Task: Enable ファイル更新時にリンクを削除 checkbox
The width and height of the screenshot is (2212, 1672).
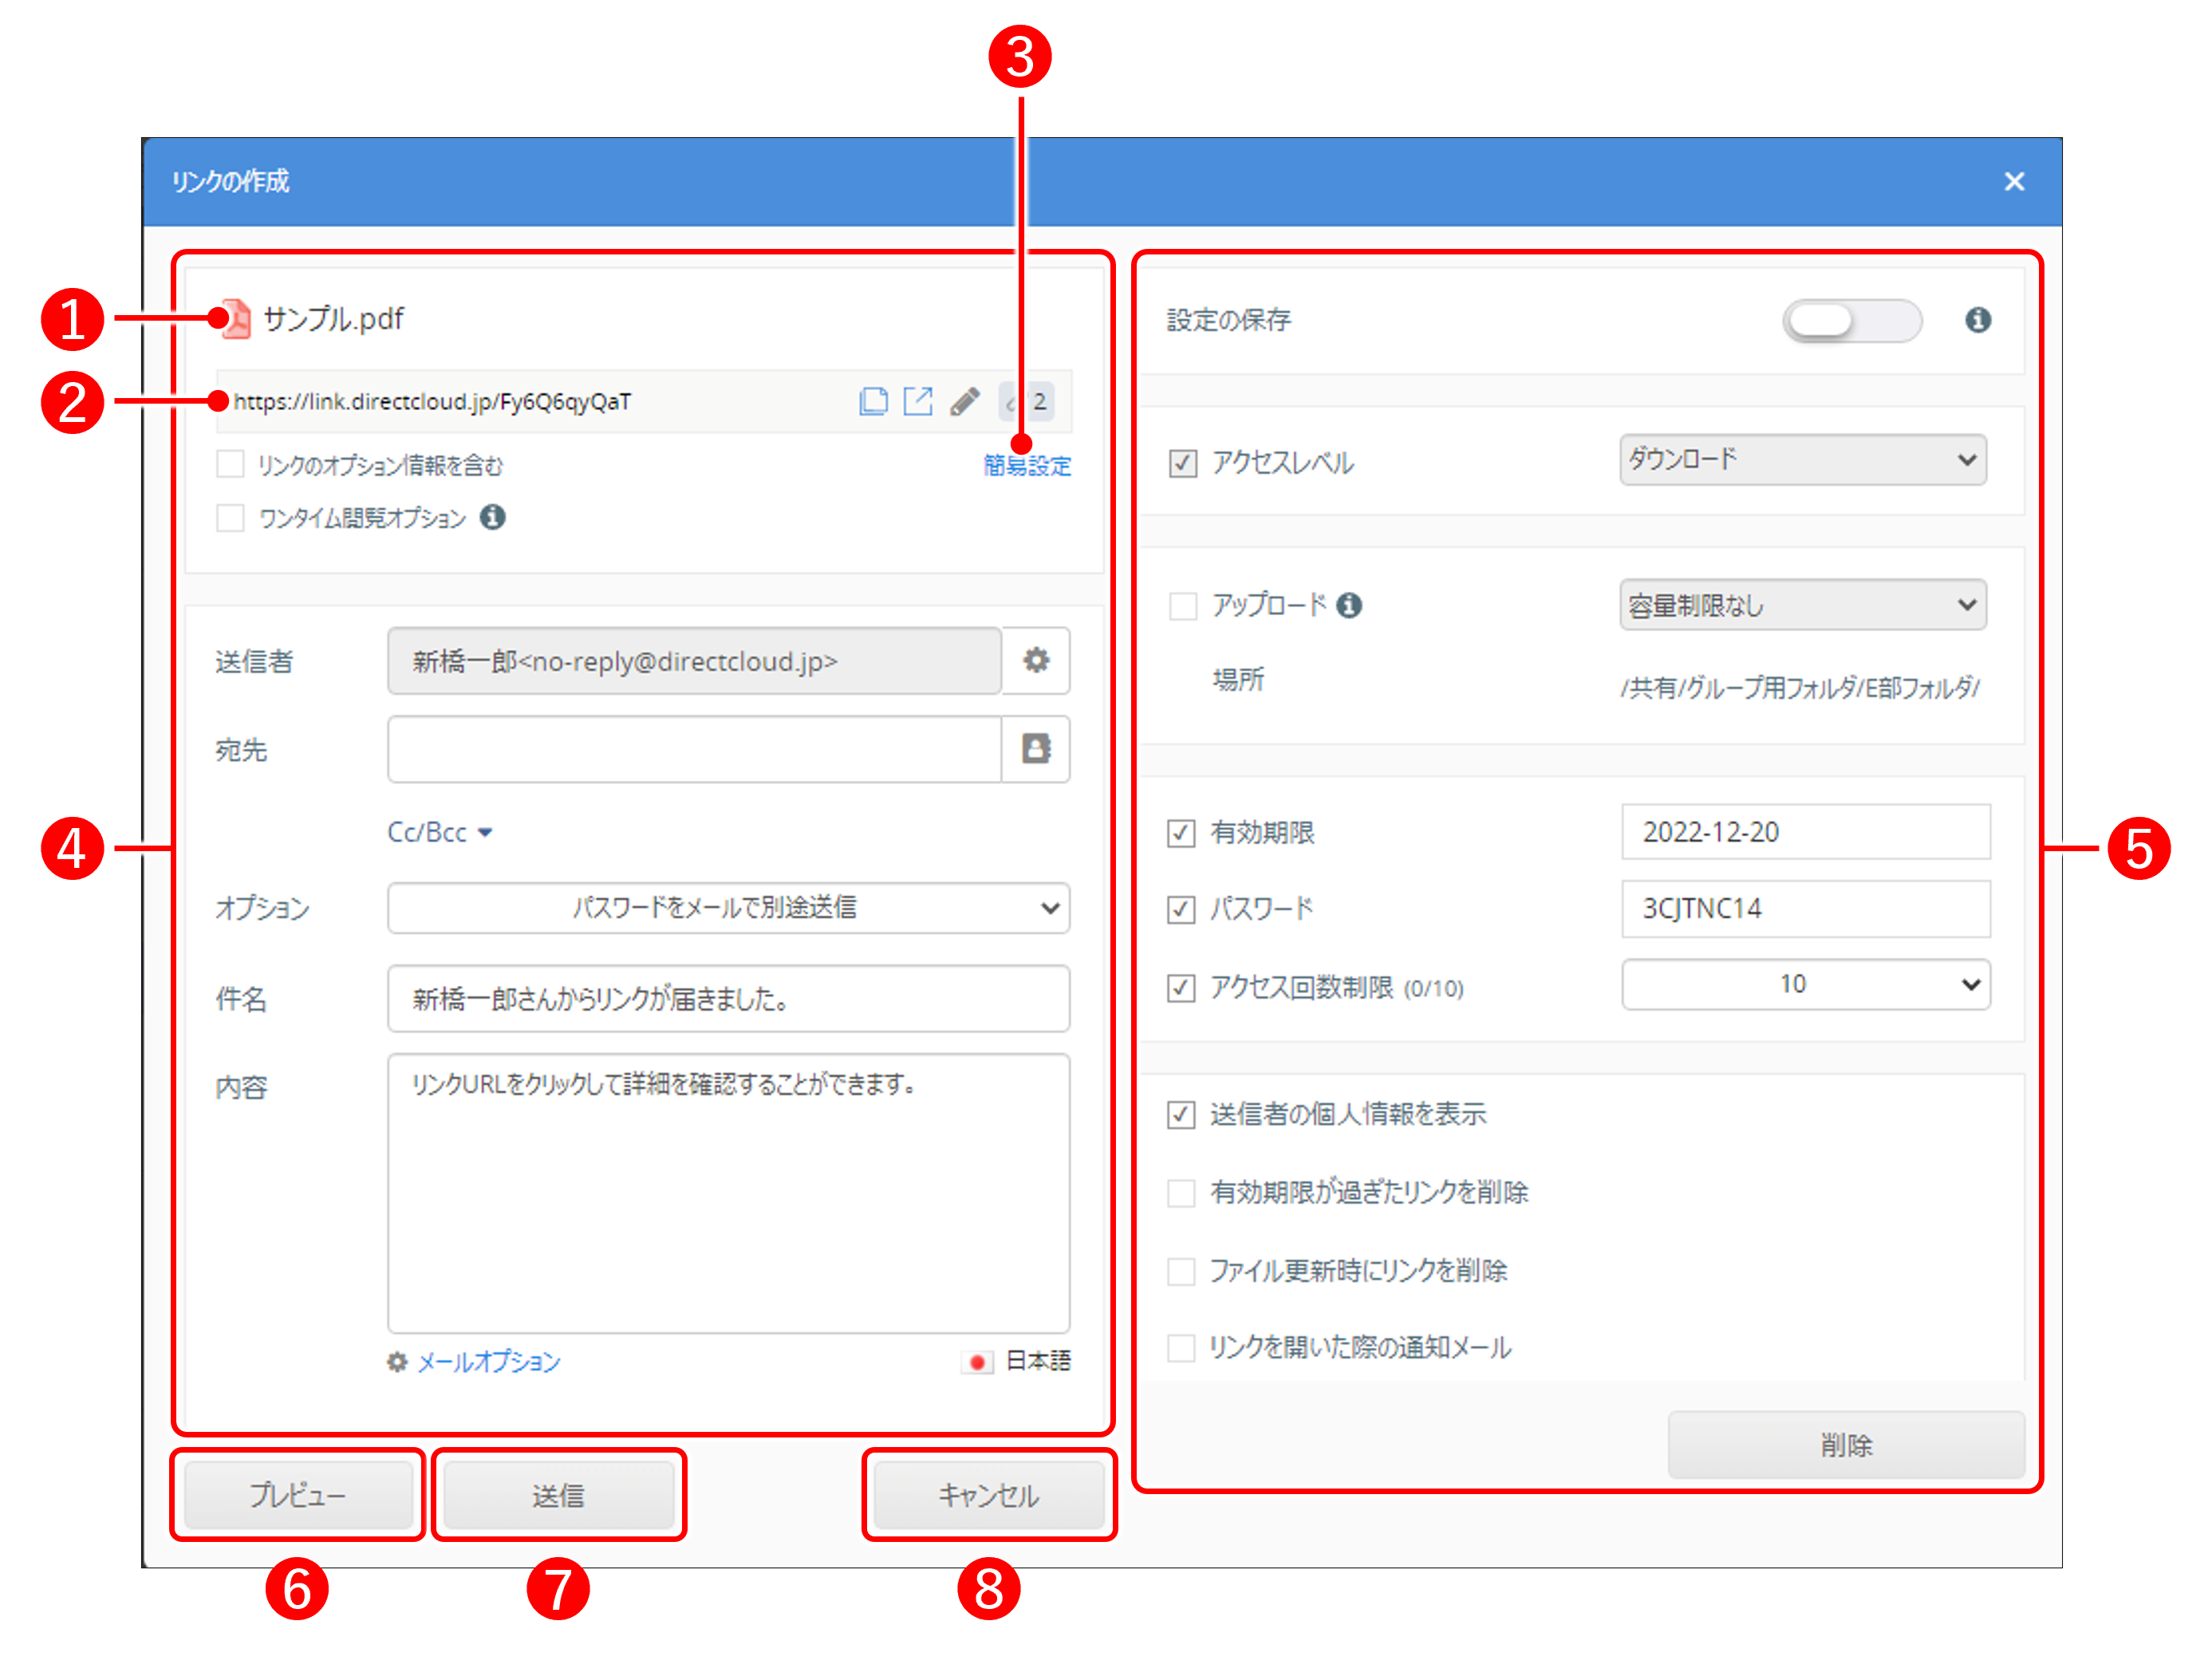Action: click(x=1181, y=1271)
